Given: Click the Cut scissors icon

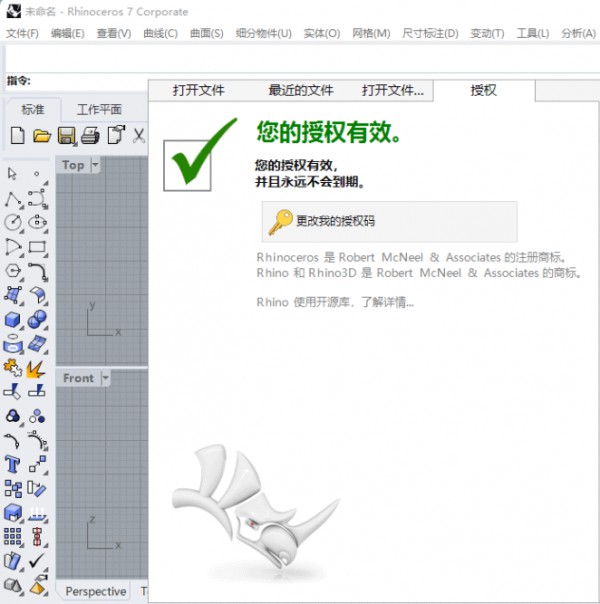Looking at the screenshot, I should (x=139, y=136).
